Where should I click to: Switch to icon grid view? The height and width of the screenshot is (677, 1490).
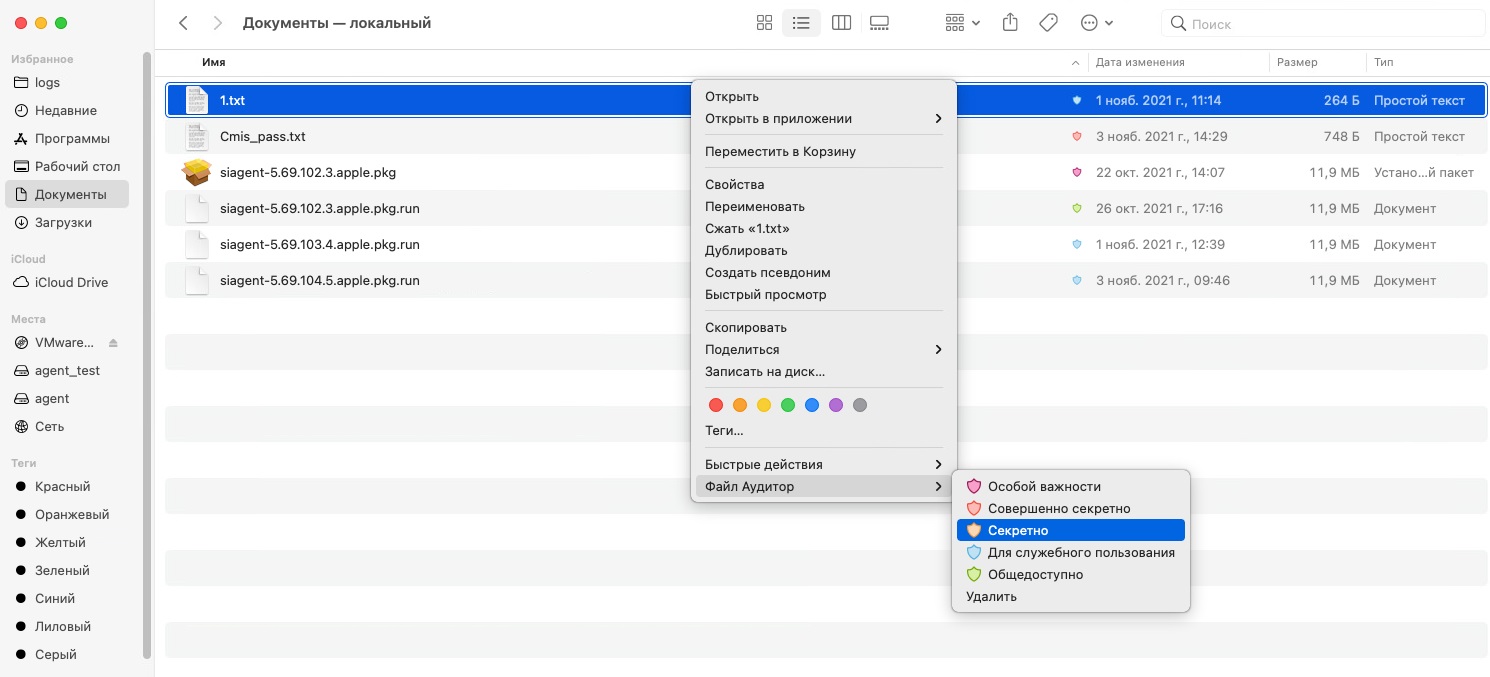[764, 23]
